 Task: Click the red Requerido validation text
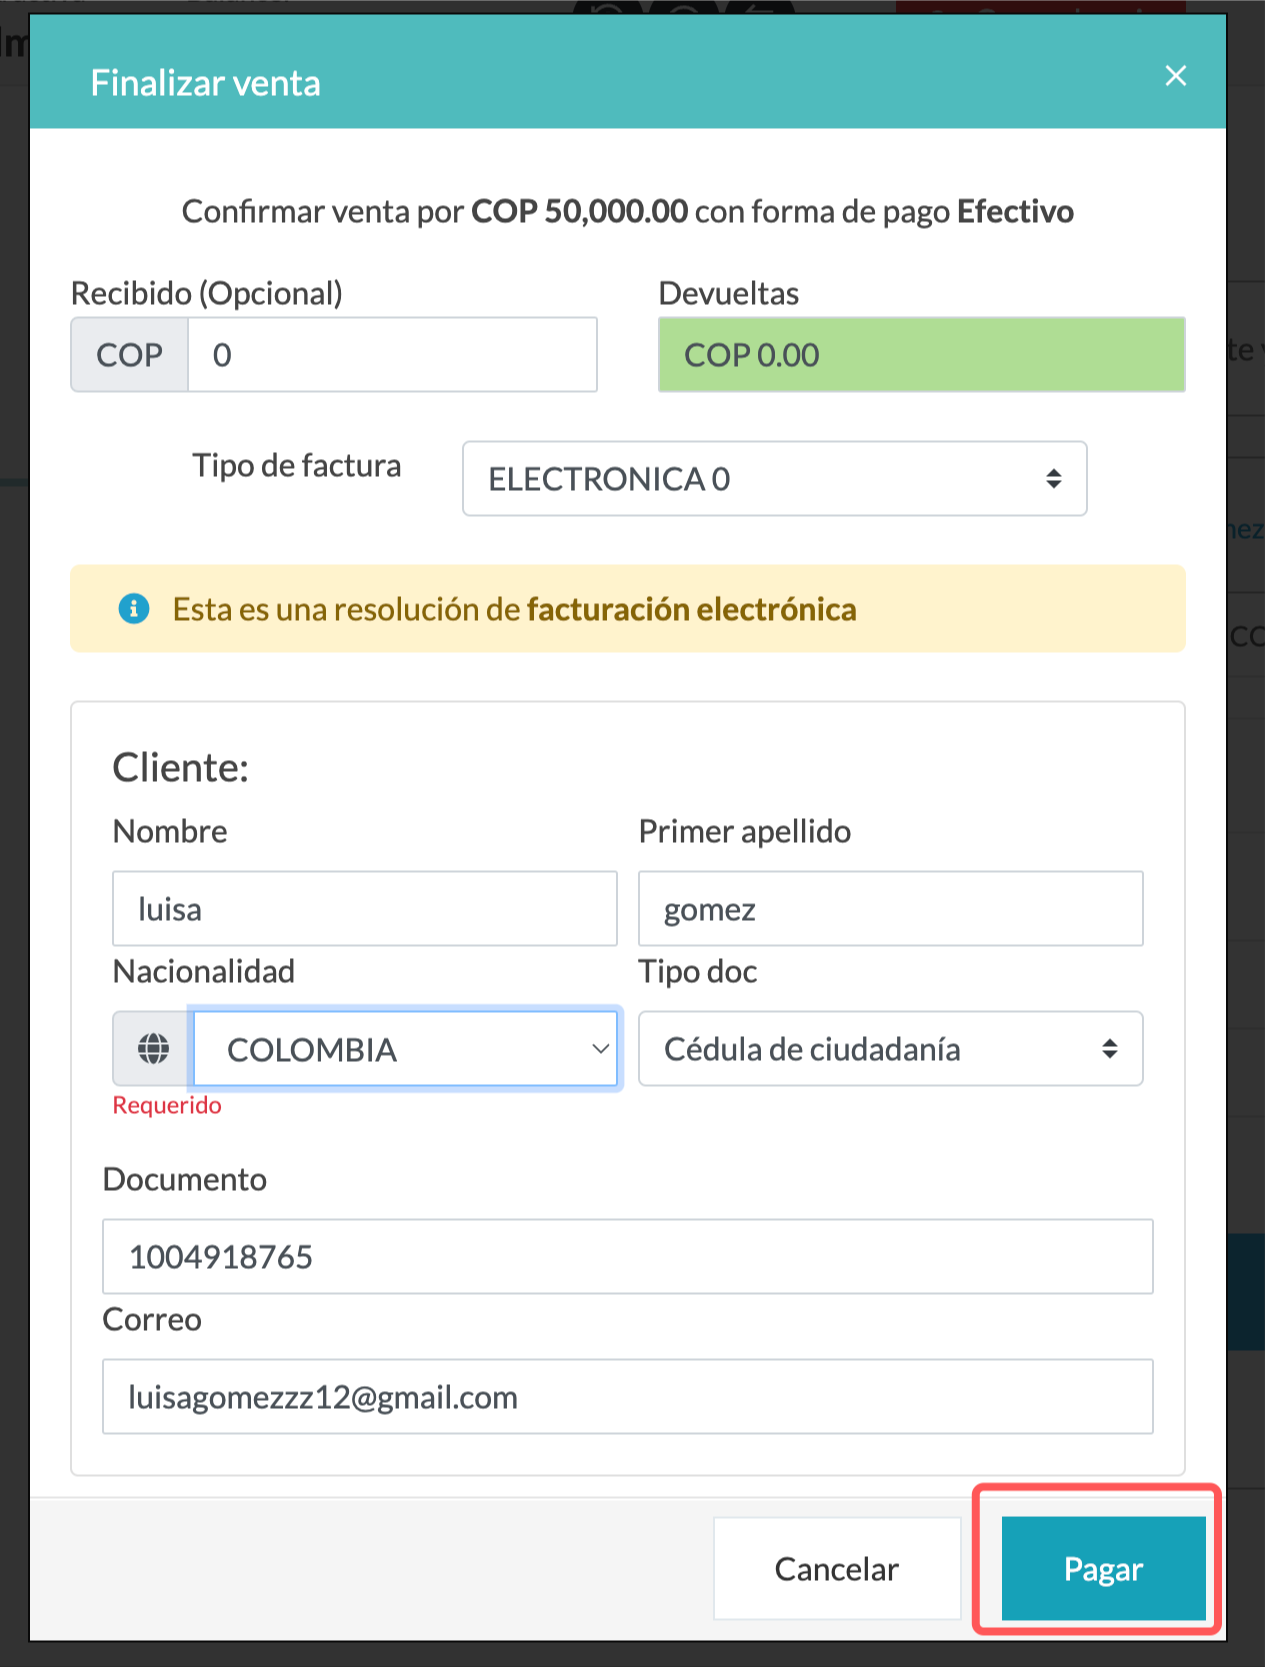click(167, 1105)
